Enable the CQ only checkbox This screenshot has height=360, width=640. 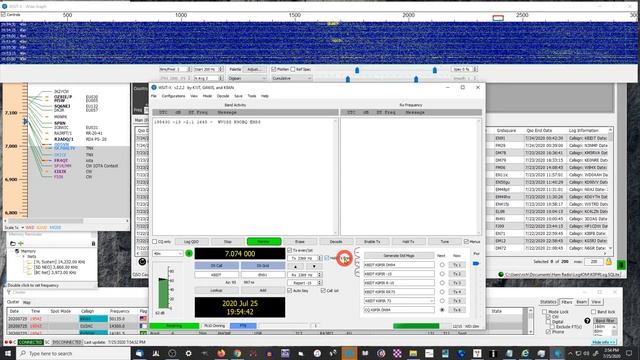(155, 242)
